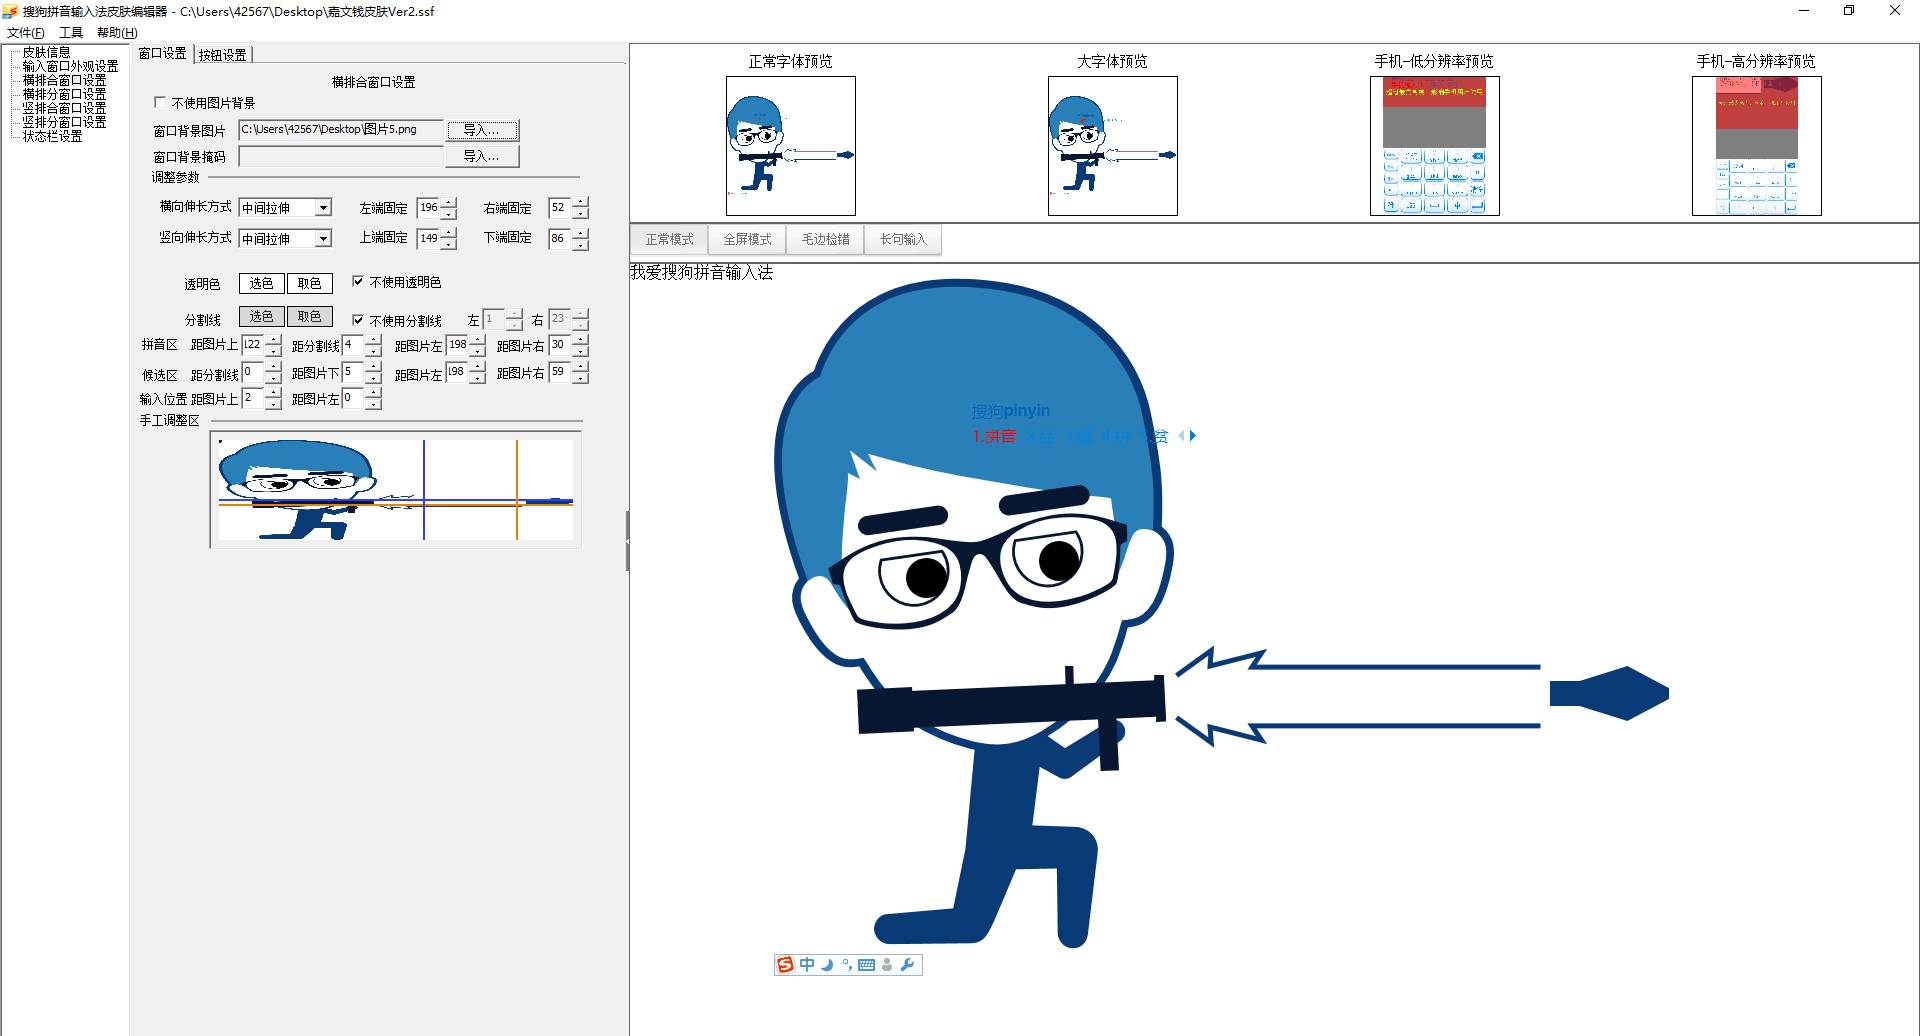This screenshot has width=1920, height=1036.
Task: Decrease 下端固定 value with down arrow
Action: pyautogui.click(x=581, y=244)
